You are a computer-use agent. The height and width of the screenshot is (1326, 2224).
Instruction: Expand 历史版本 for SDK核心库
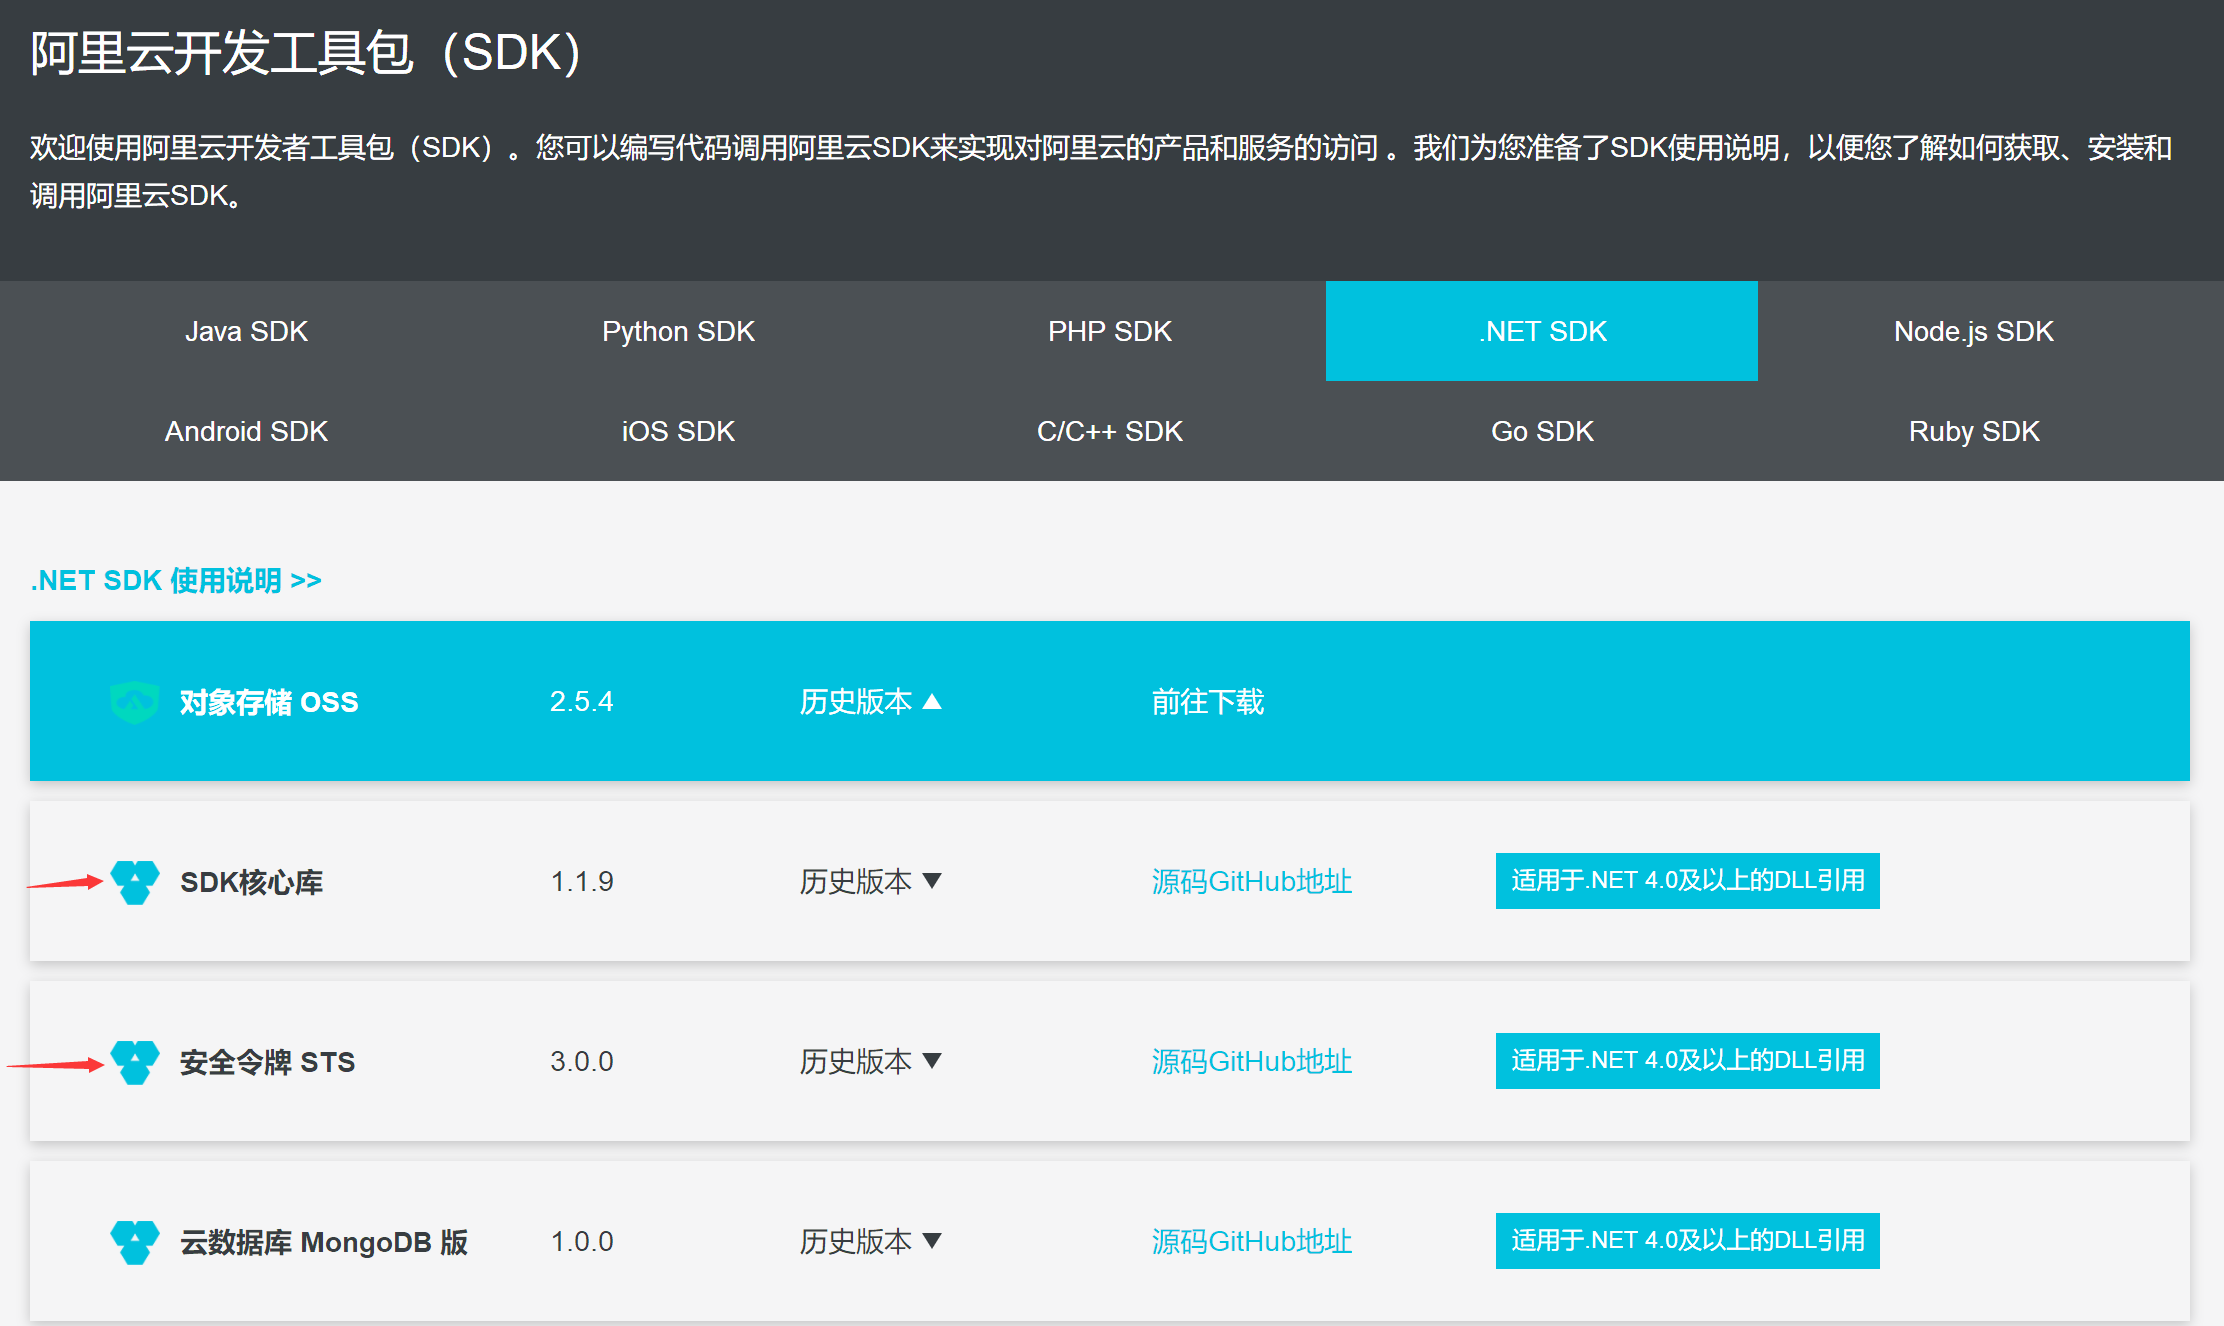[x=870, y=881]
